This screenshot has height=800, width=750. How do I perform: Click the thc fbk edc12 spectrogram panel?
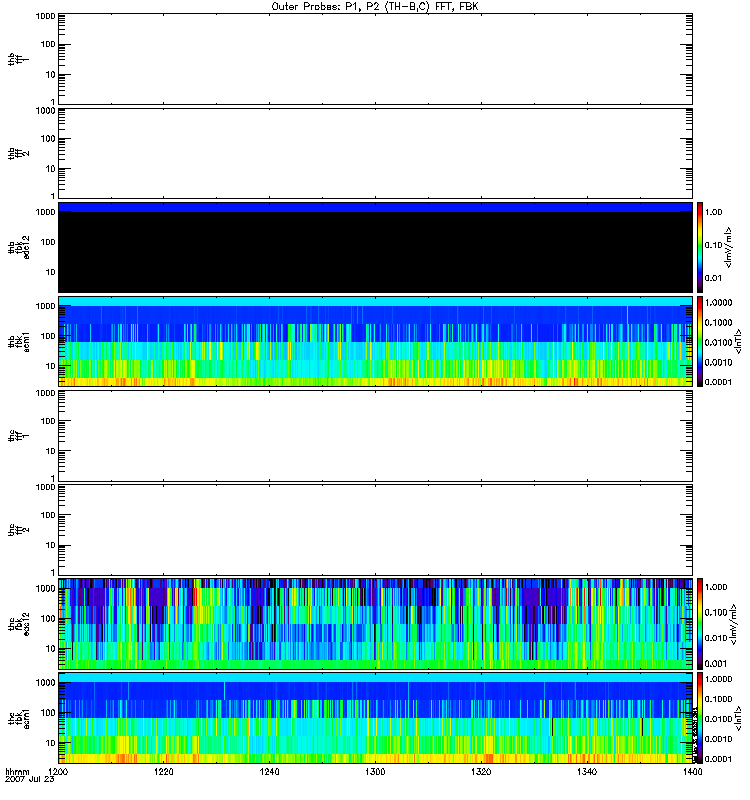[374, 624]
